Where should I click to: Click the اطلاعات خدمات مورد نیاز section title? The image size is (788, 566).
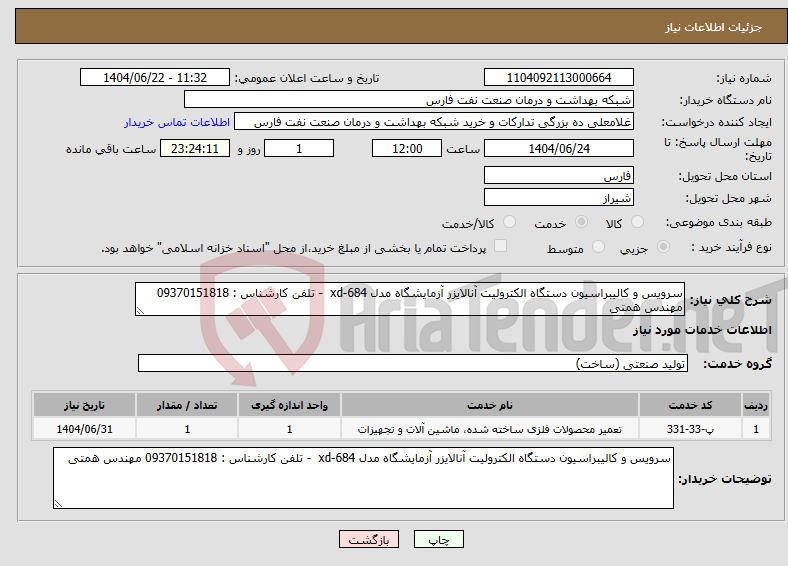coord(702,330)
